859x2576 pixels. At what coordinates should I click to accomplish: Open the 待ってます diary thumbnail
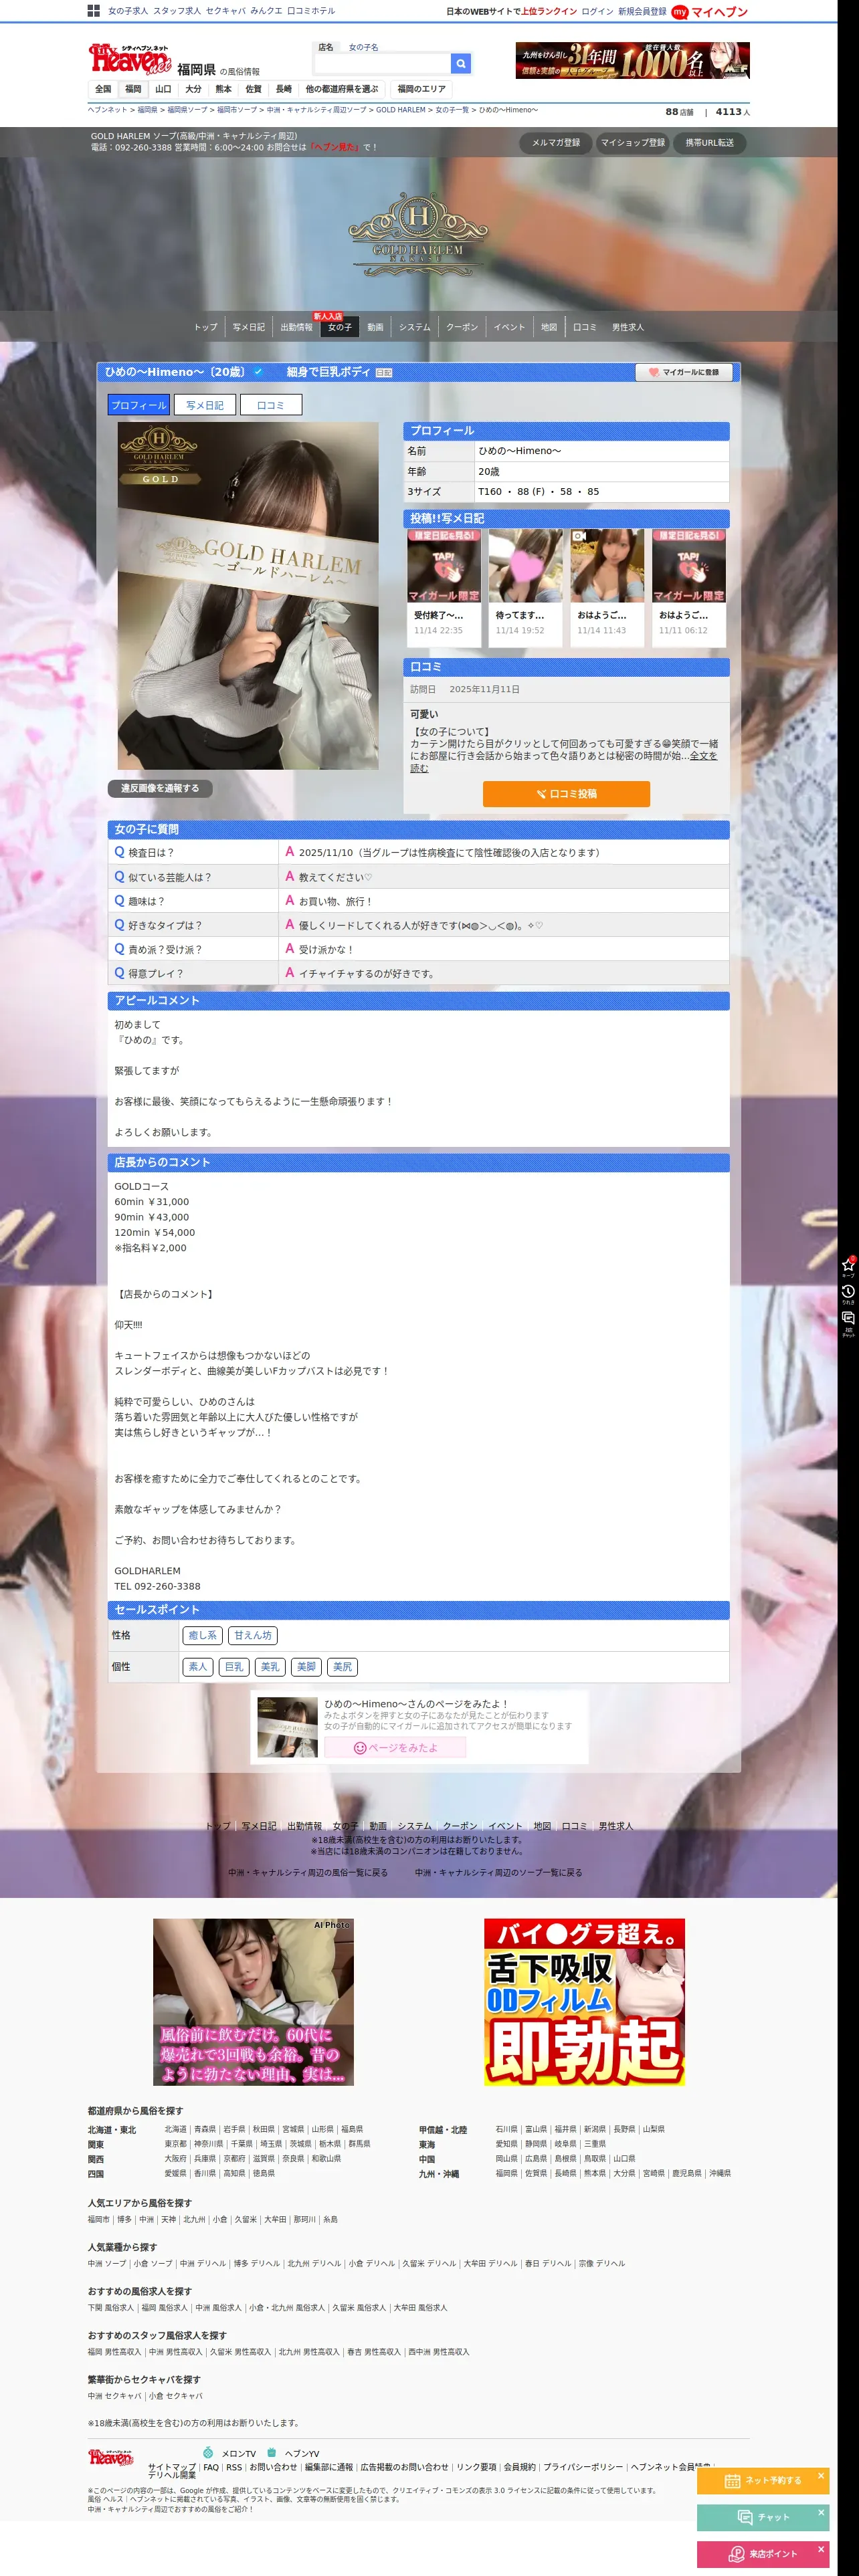pos(525,587)
